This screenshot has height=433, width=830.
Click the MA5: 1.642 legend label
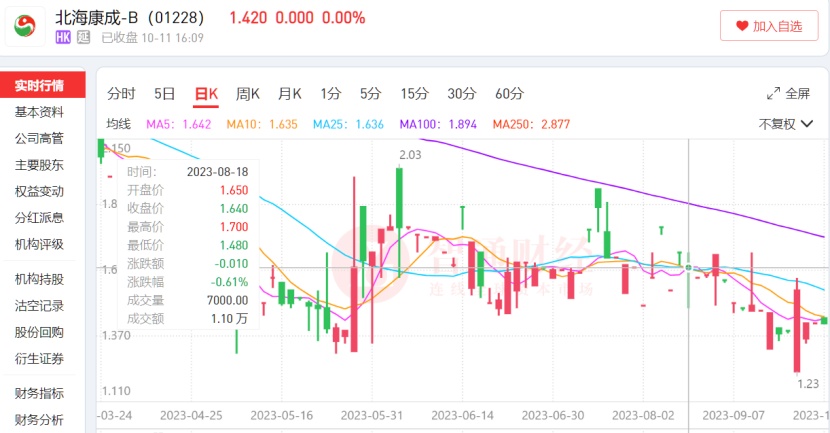[x=178, y=124]
